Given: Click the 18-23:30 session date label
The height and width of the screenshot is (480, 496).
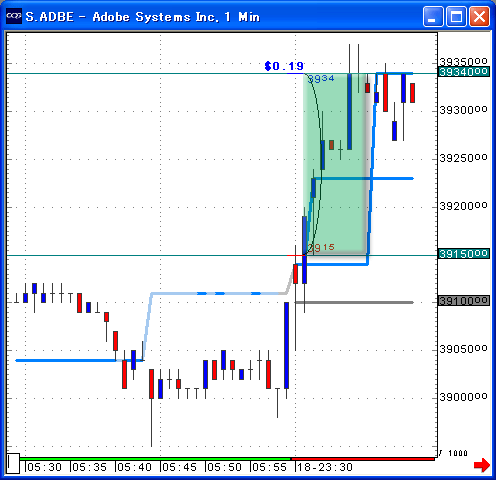Looking at the screenshot, I should tap(325, 467).
